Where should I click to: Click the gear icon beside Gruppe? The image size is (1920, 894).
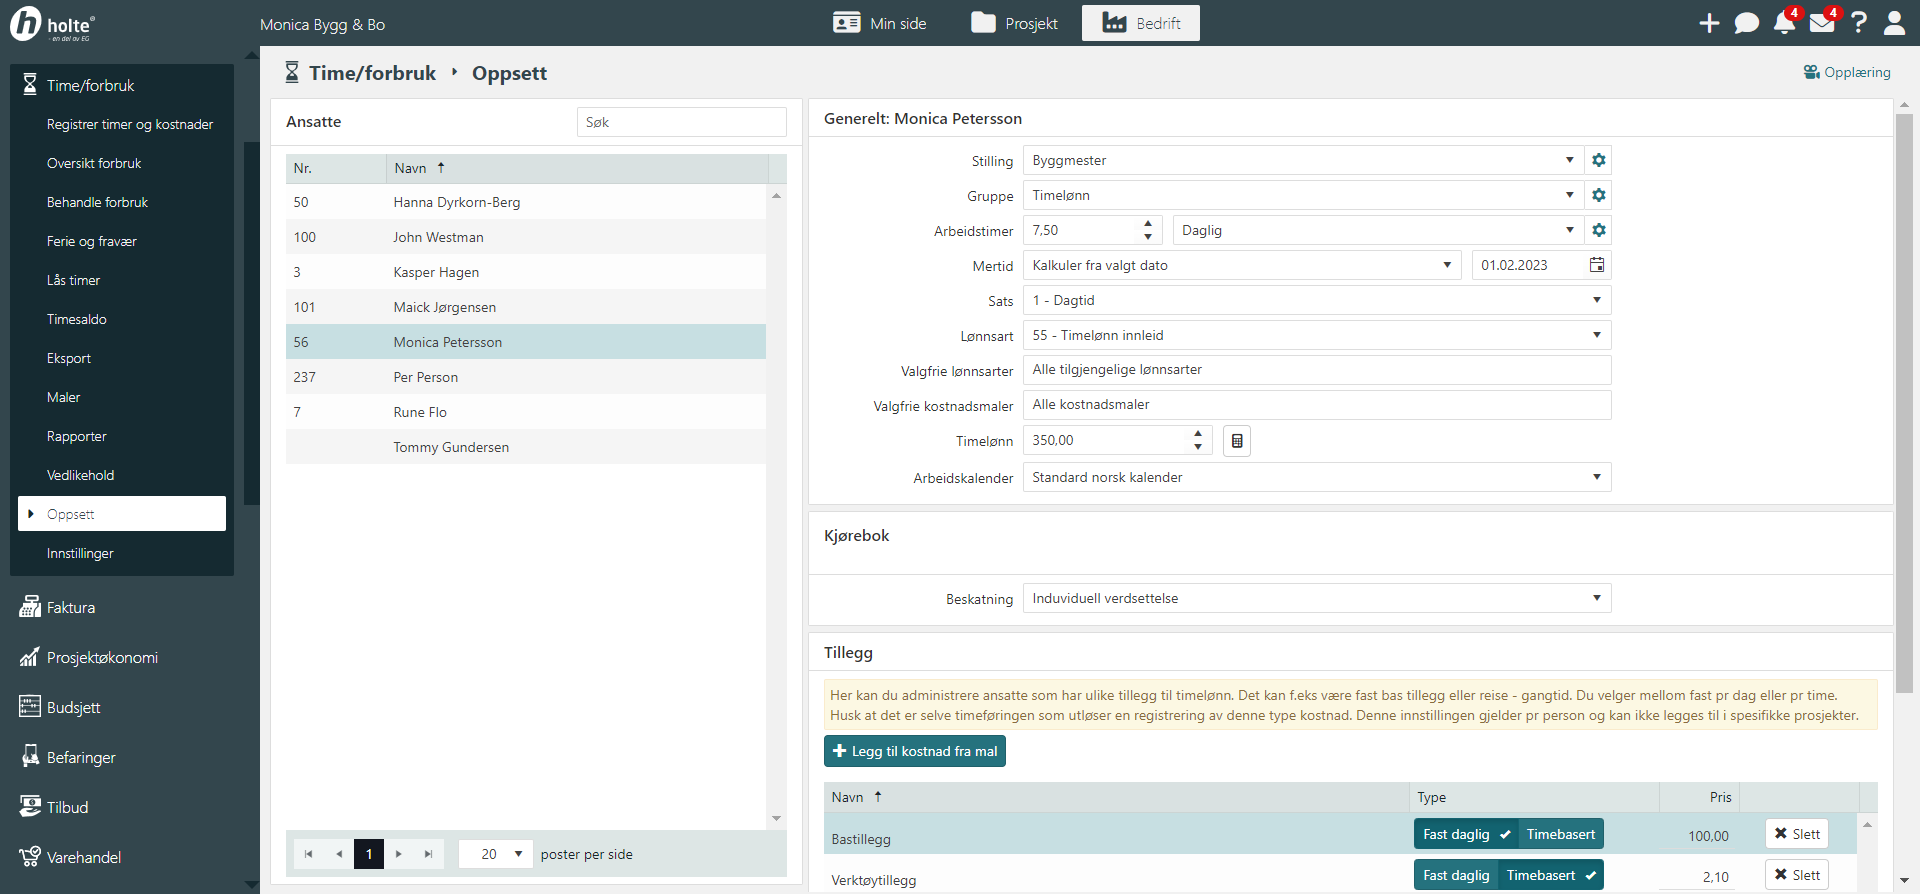pyautogui.click(x=1598, y=196)
